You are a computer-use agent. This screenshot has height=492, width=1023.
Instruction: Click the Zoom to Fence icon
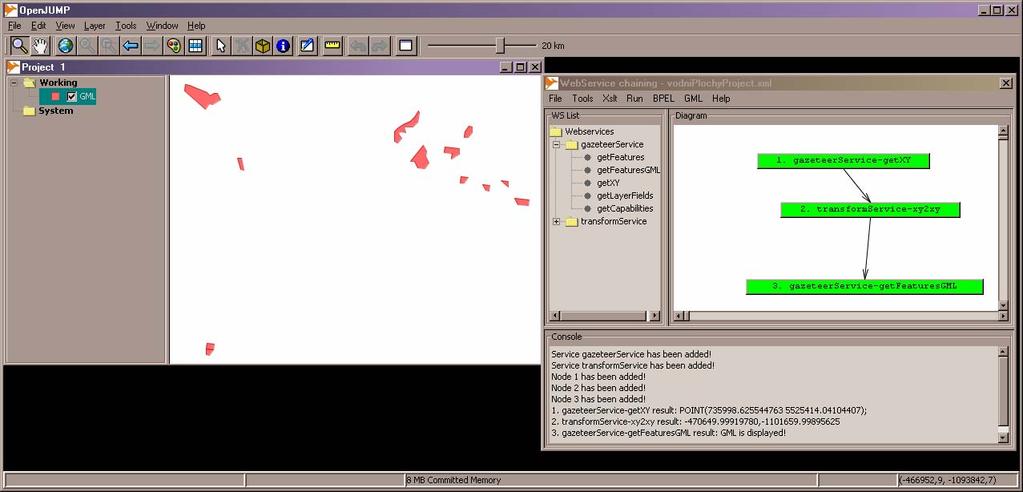[109, 46]
